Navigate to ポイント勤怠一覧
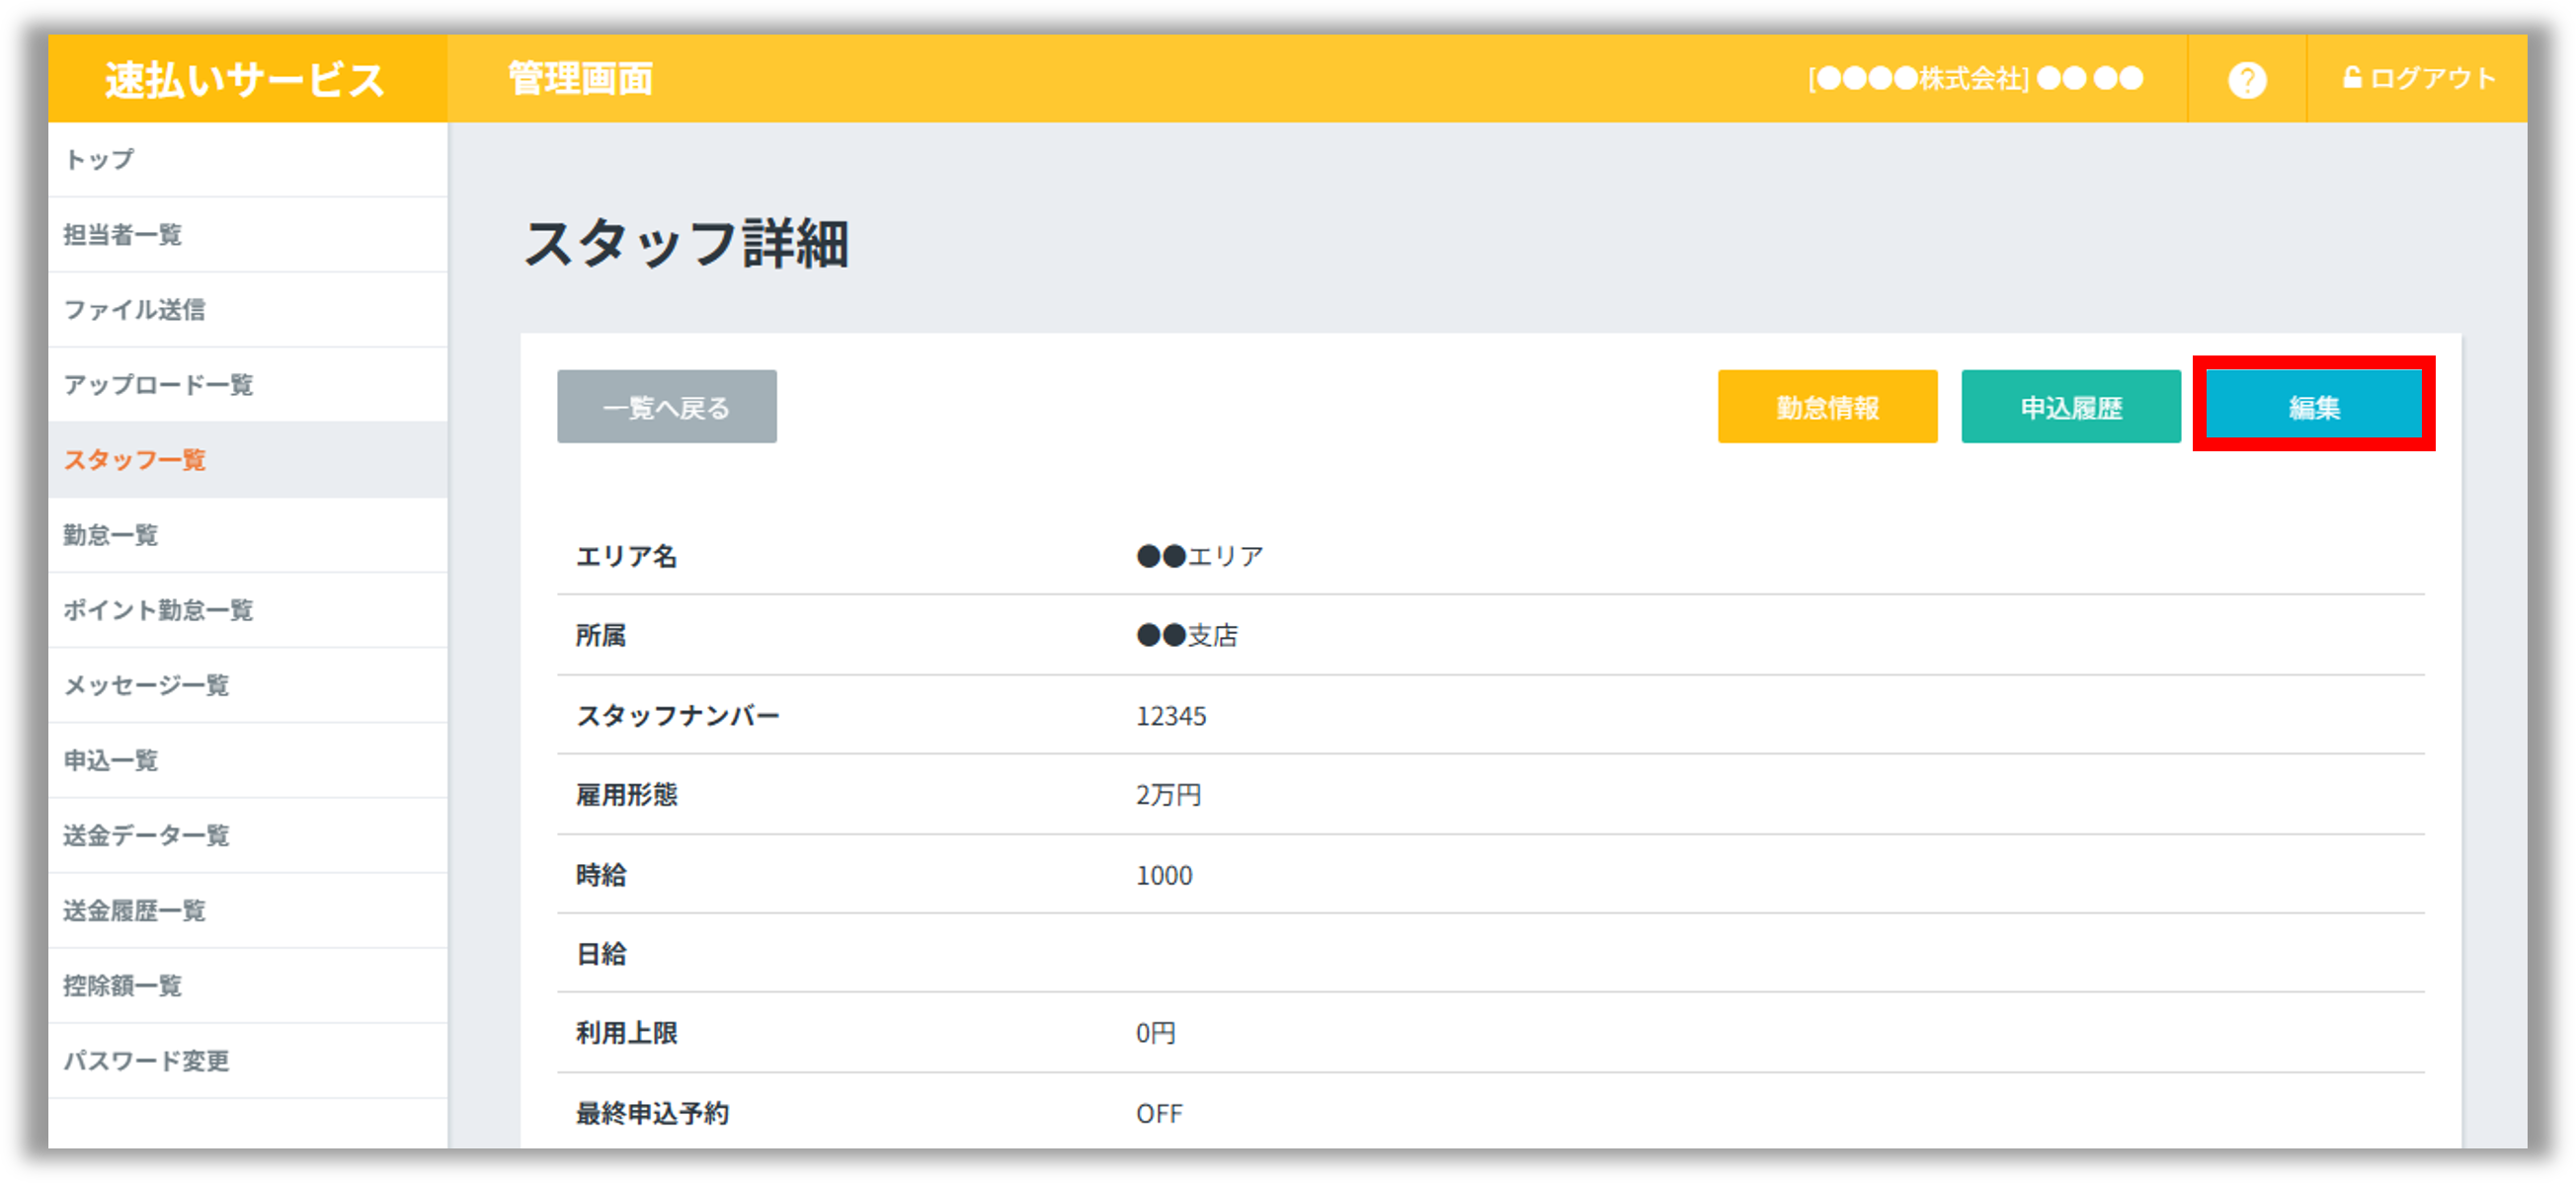This screenshot has height=1183, width=2576. (x=158, y=609)
